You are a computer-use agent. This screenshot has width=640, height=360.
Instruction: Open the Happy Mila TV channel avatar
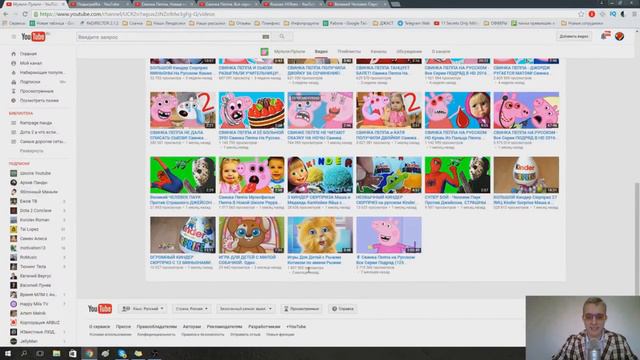coord(13,304)
